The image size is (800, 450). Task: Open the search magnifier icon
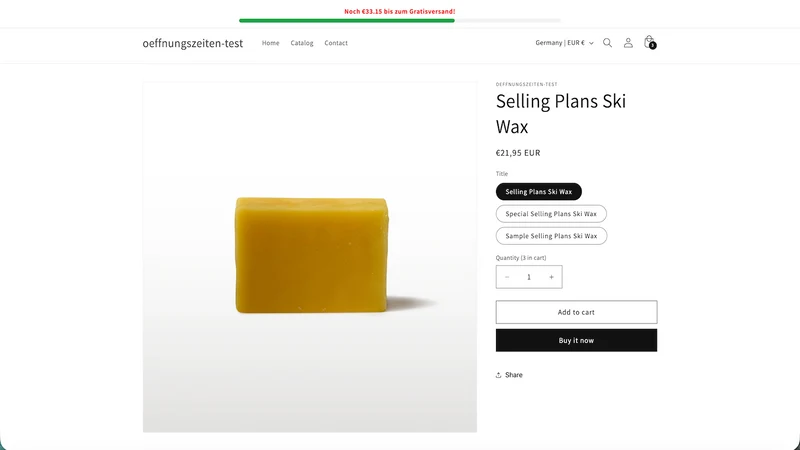click(x=607, y=43)
